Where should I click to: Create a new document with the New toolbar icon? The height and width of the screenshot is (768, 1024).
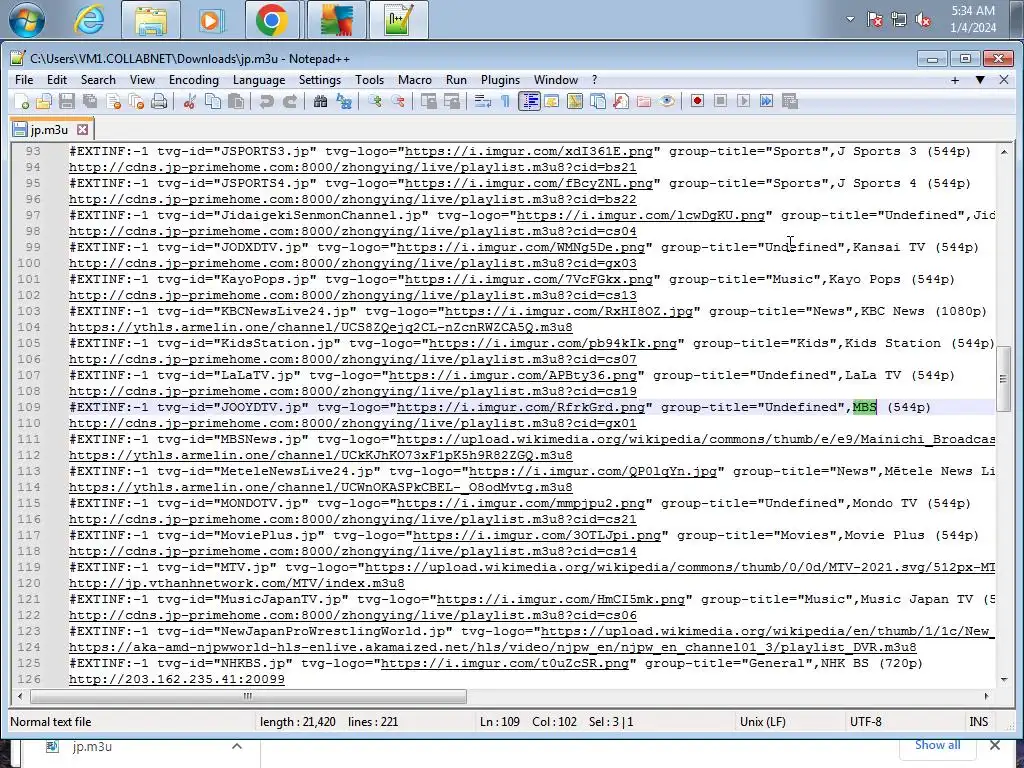tap(22, 102)
